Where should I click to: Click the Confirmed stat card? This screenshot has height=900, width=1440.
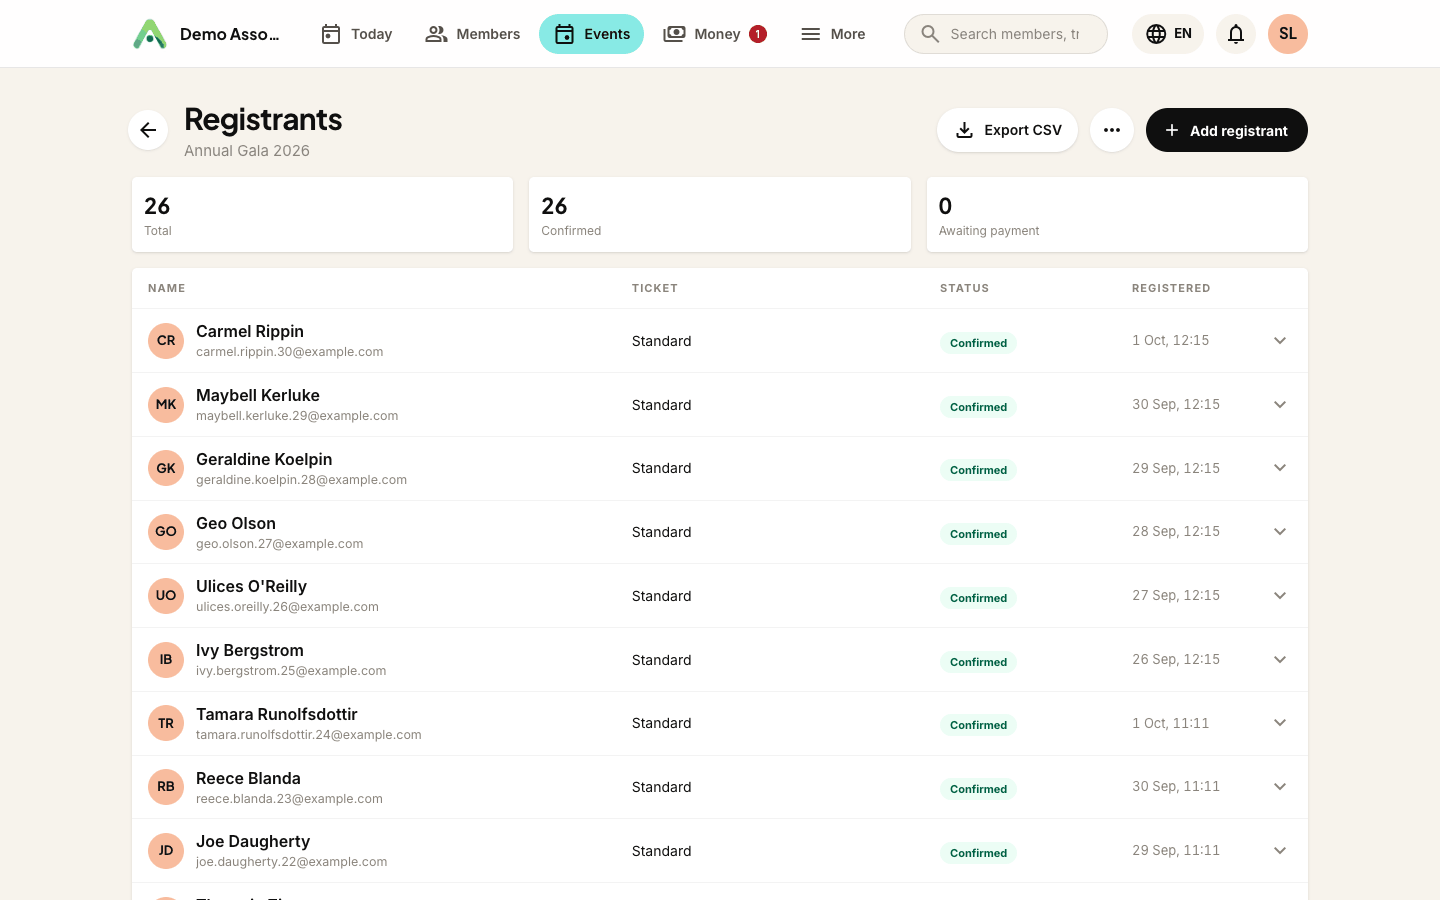pos(720,215)
